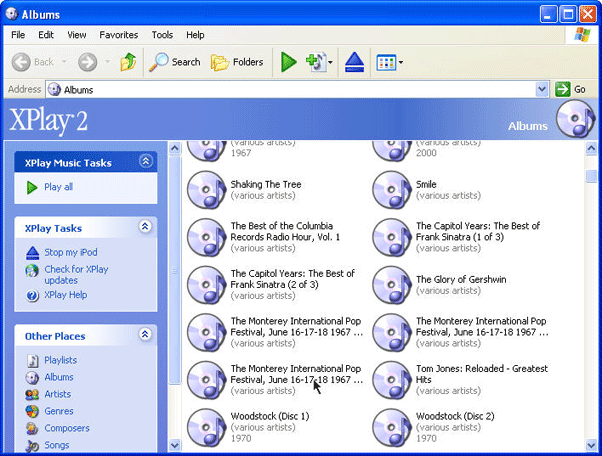The height and width of the screenshot is (456, 602).
Task: Click the Stop my iPod link
Action: pyautogui.click(x=71, y=252)
